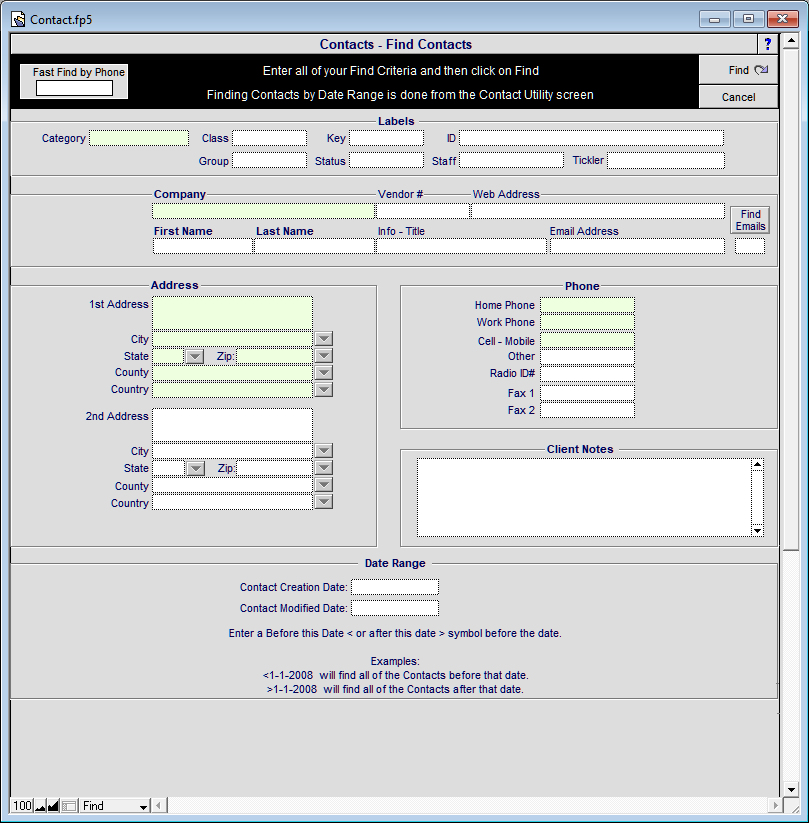Click the small field under Find Emails
Image resolution: width=809 pixels, height=823 pixels.
click(x=750, y=246)
